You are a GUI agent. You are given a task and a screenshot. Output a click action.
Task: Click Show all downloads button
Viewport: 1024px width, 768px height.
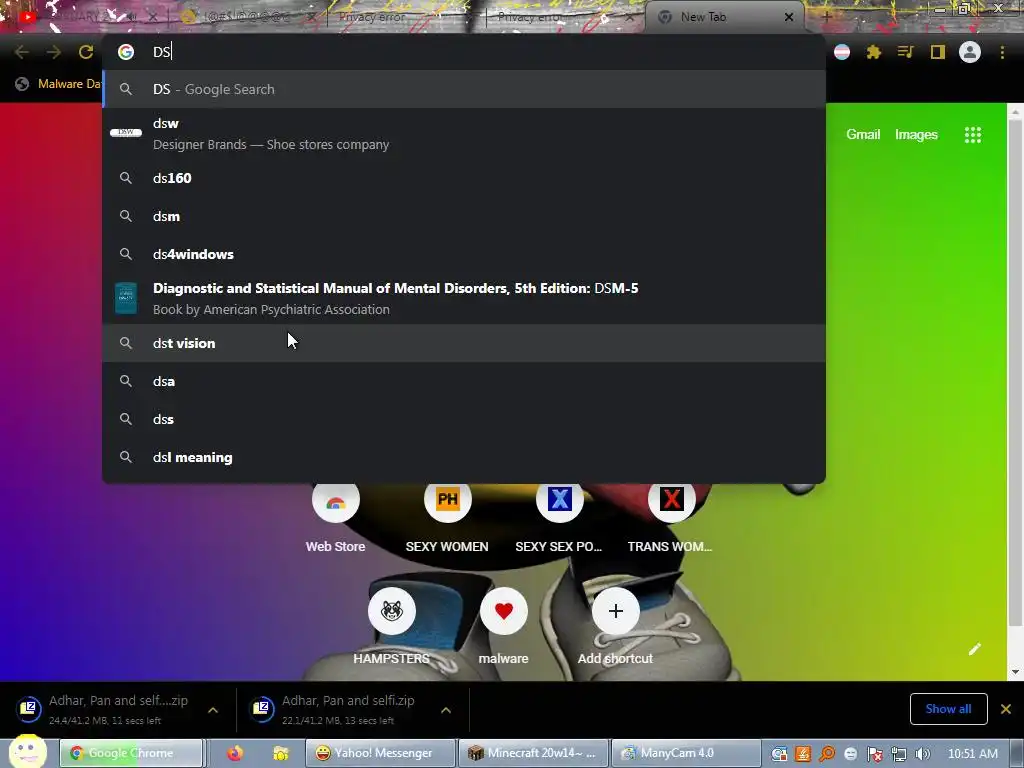(948, 709)
